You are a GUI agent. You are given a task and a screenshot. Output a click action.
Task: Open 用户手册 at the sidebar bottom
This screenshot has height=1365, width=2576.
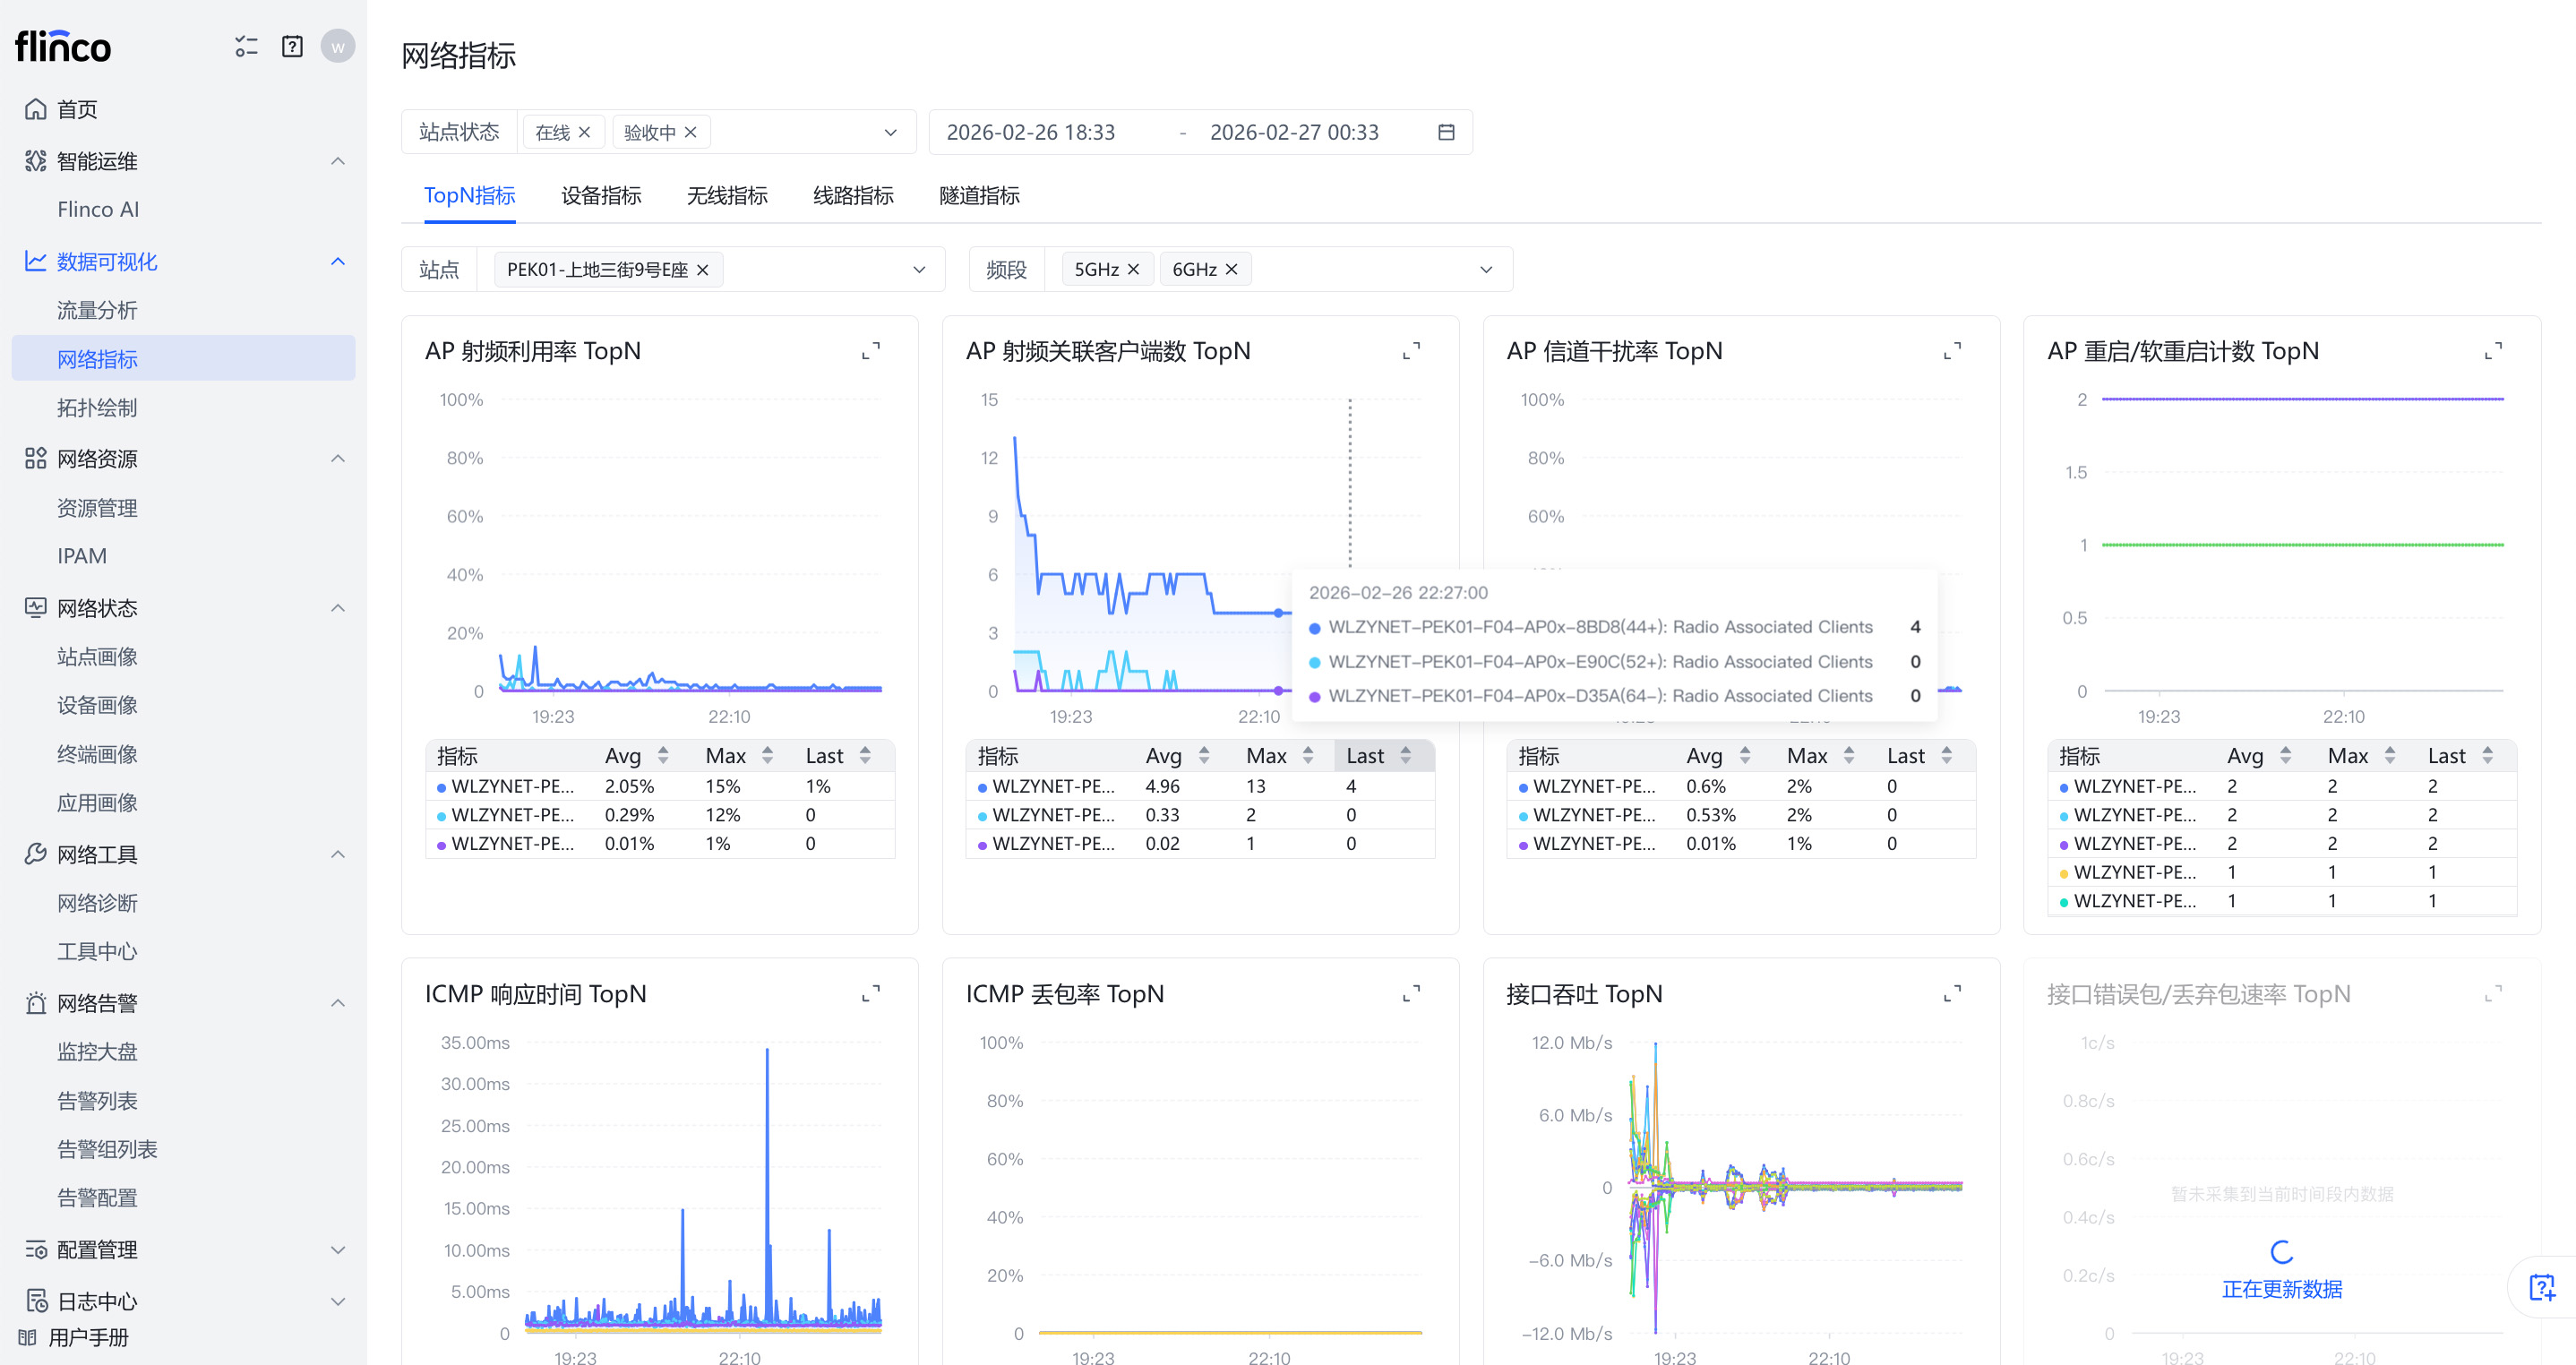click(x=88, y=1337)
